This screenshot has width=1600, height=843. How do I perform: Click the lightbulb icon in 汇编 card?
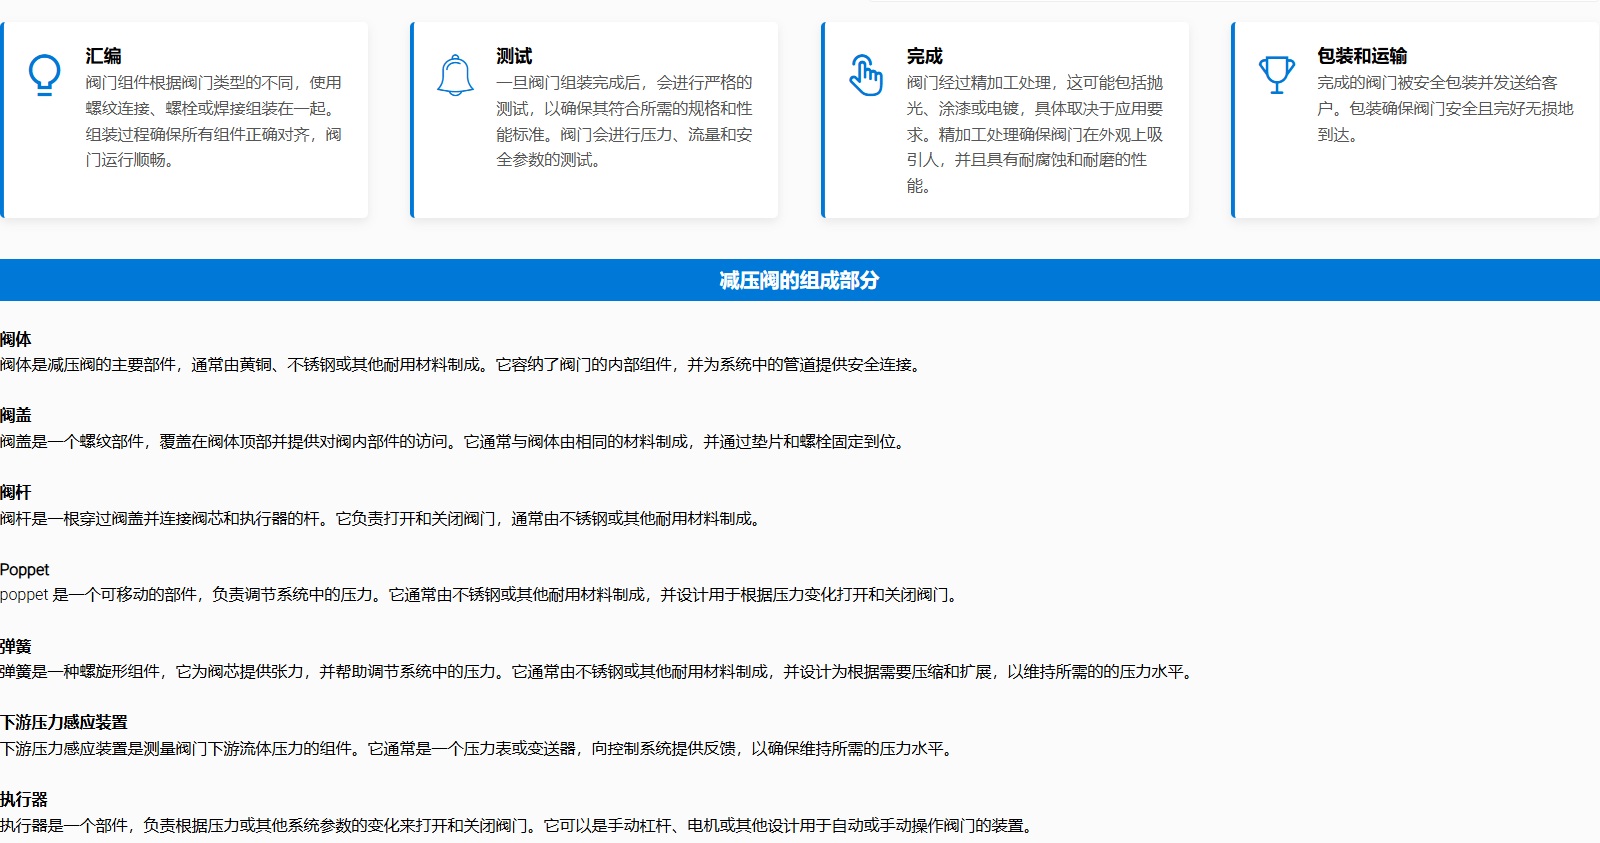pos(44,75)
